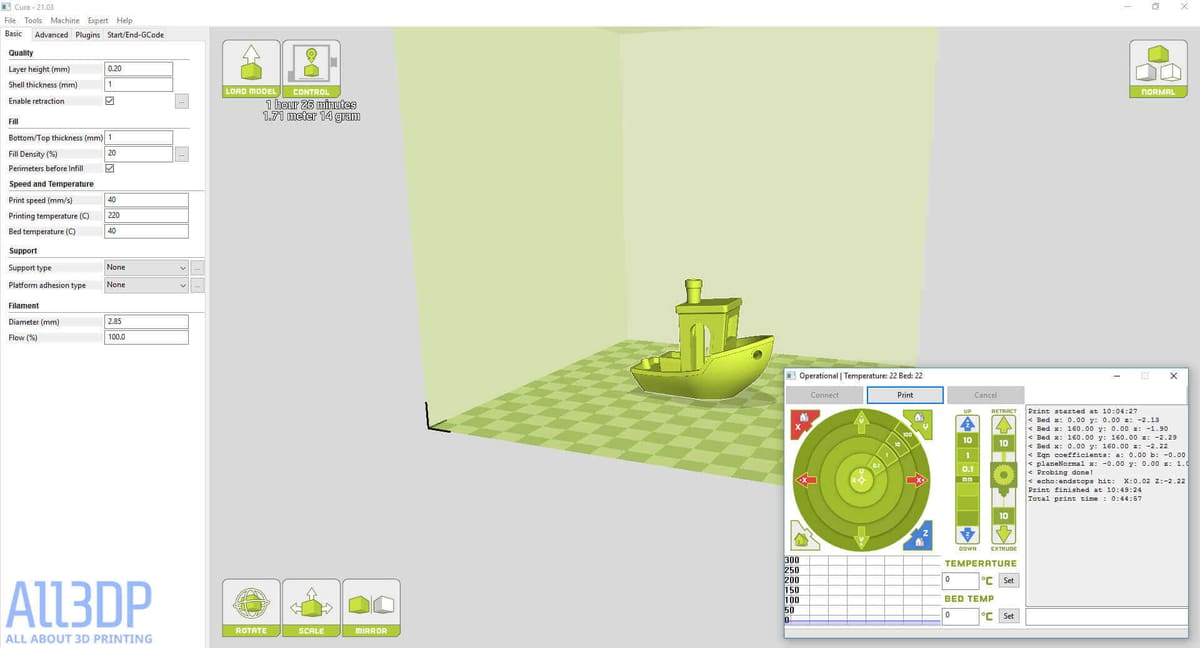Viewport: 1200px width, 648px height.
Task: Click the Print button in control window
Action: click(905, 395)
